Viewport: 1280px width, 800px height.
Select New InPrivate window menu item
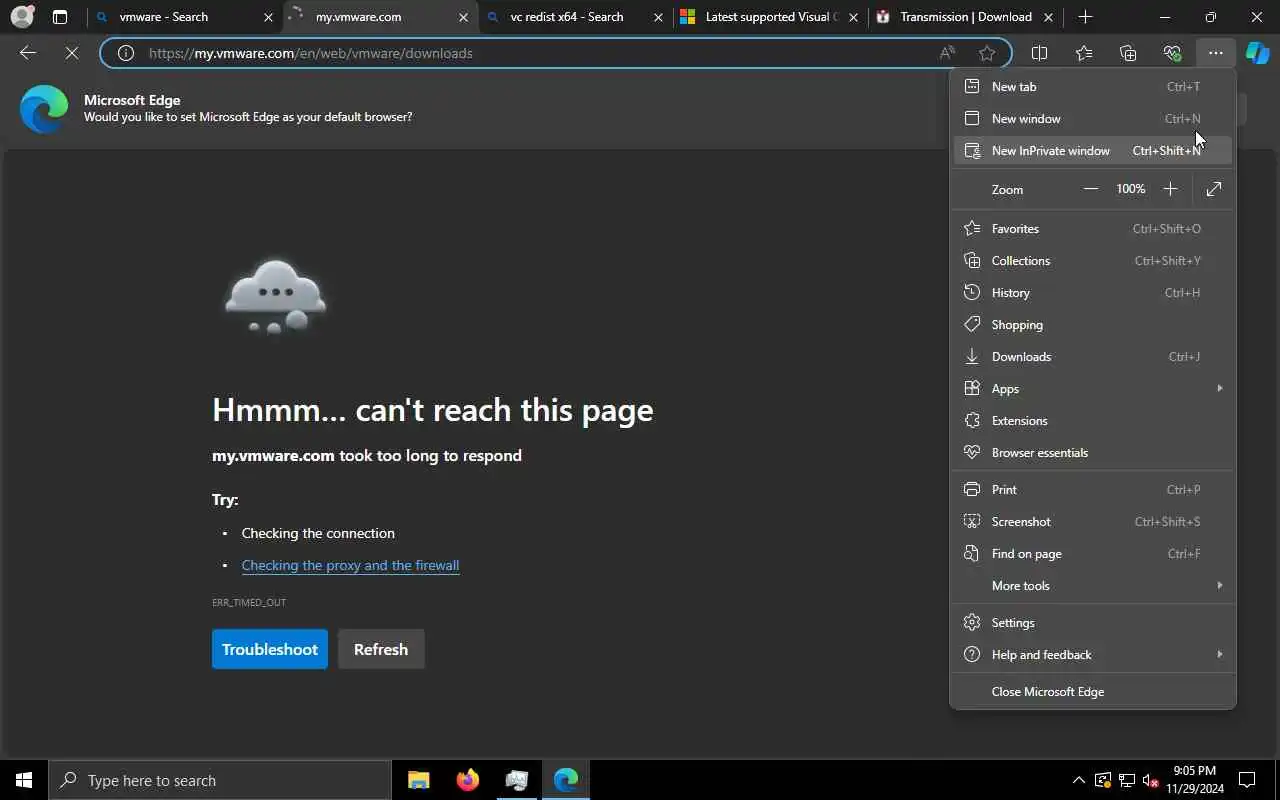(1092, 151)
